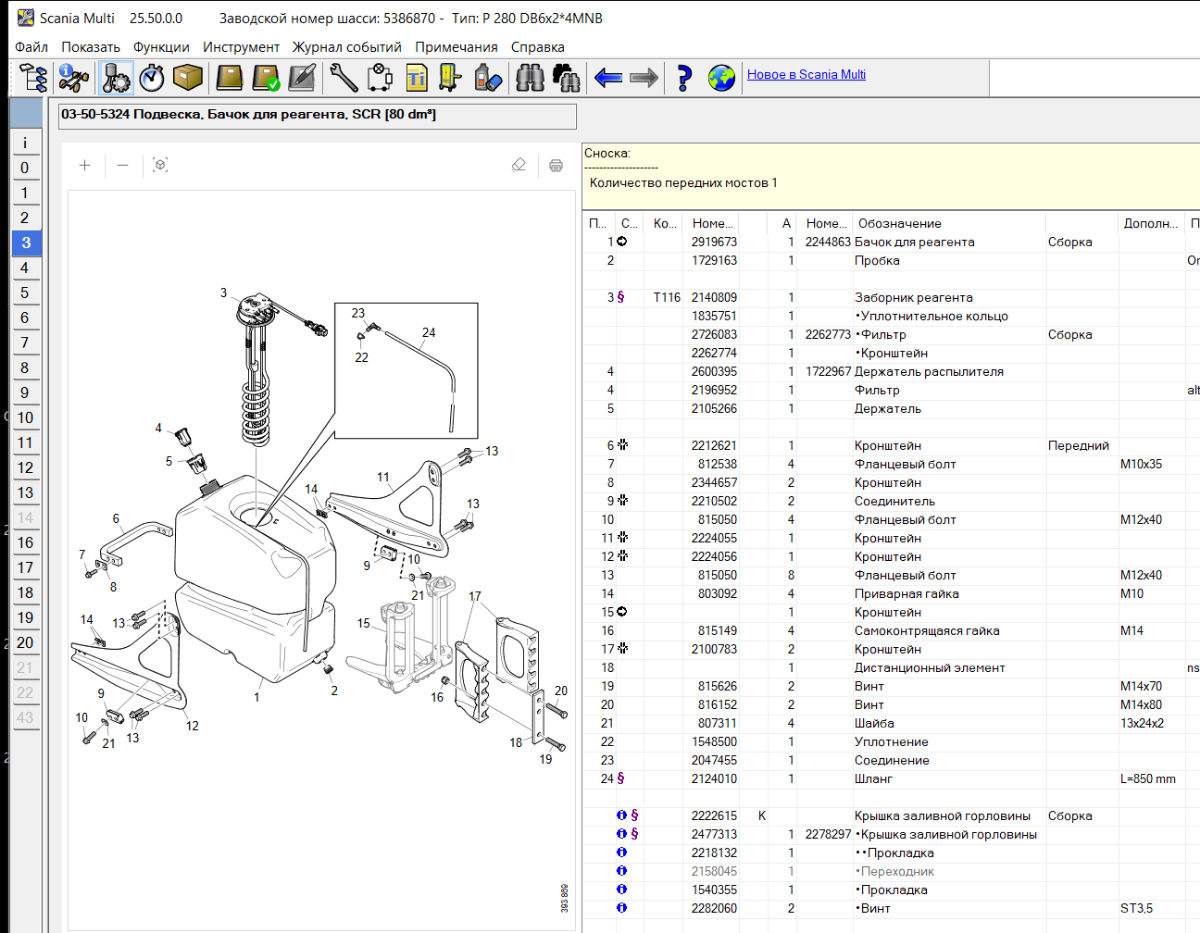1200x933 pixels.
Task: Print the diagram using the printer icon
Action: [556, 165]
